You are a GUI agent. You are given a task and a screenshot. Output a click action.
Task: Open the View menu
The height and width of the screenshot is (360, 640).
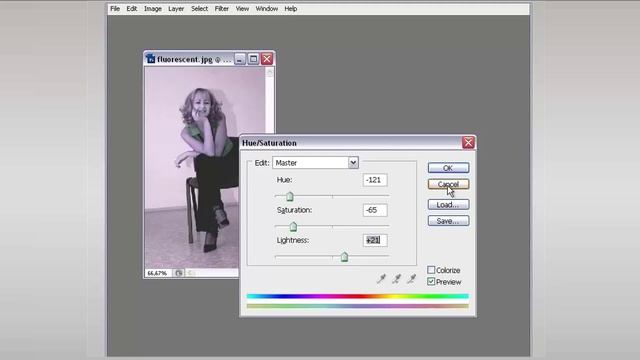coord(242,9)
